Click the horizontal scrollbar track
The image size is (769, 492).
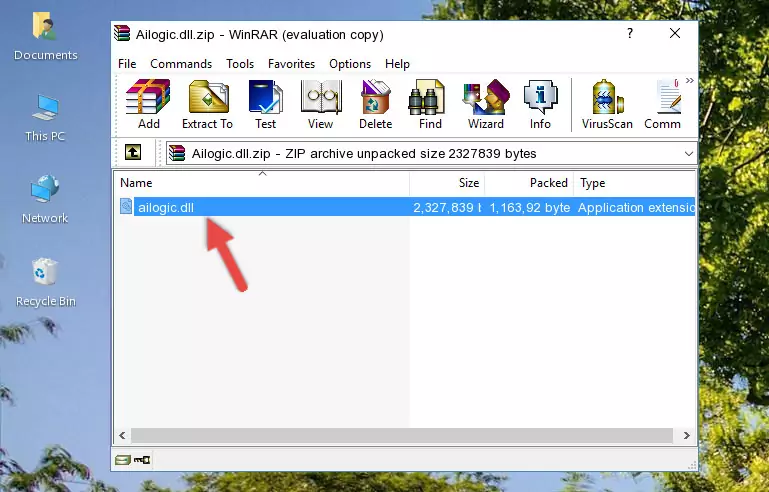pos(402,435)
